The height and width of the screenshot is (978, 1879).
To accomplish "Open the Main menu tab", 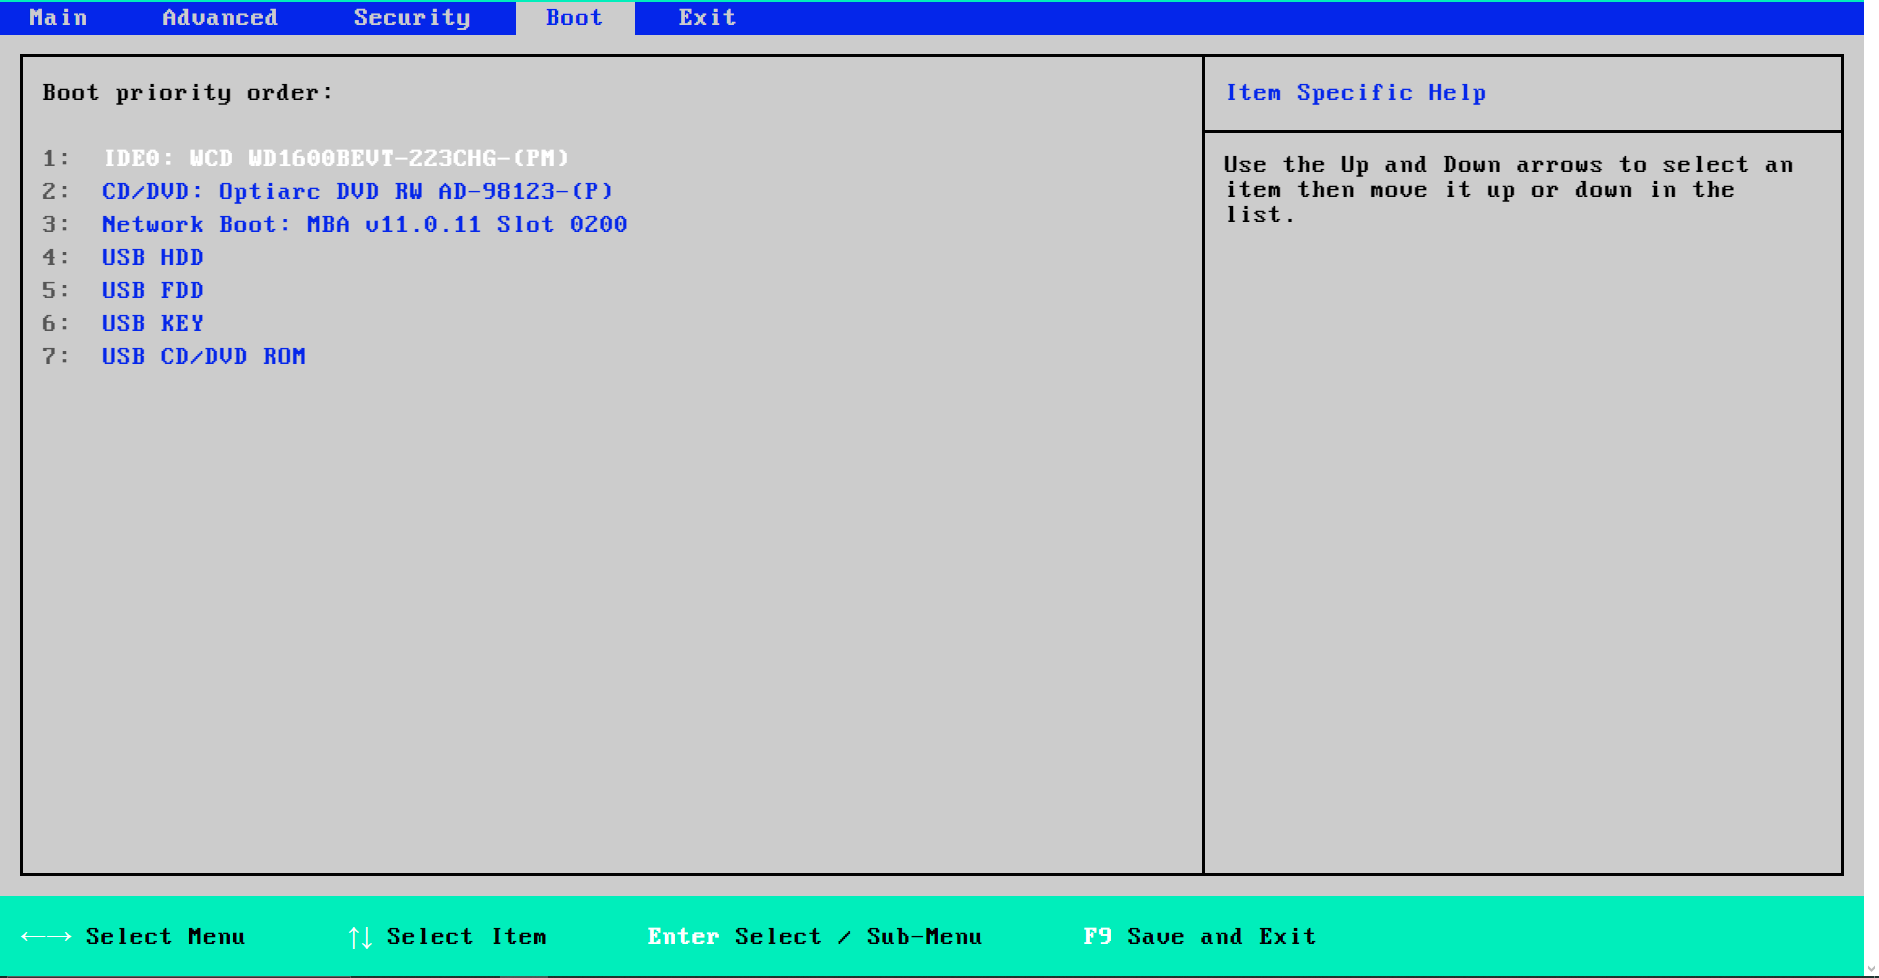I will click(x=58, y=17).
